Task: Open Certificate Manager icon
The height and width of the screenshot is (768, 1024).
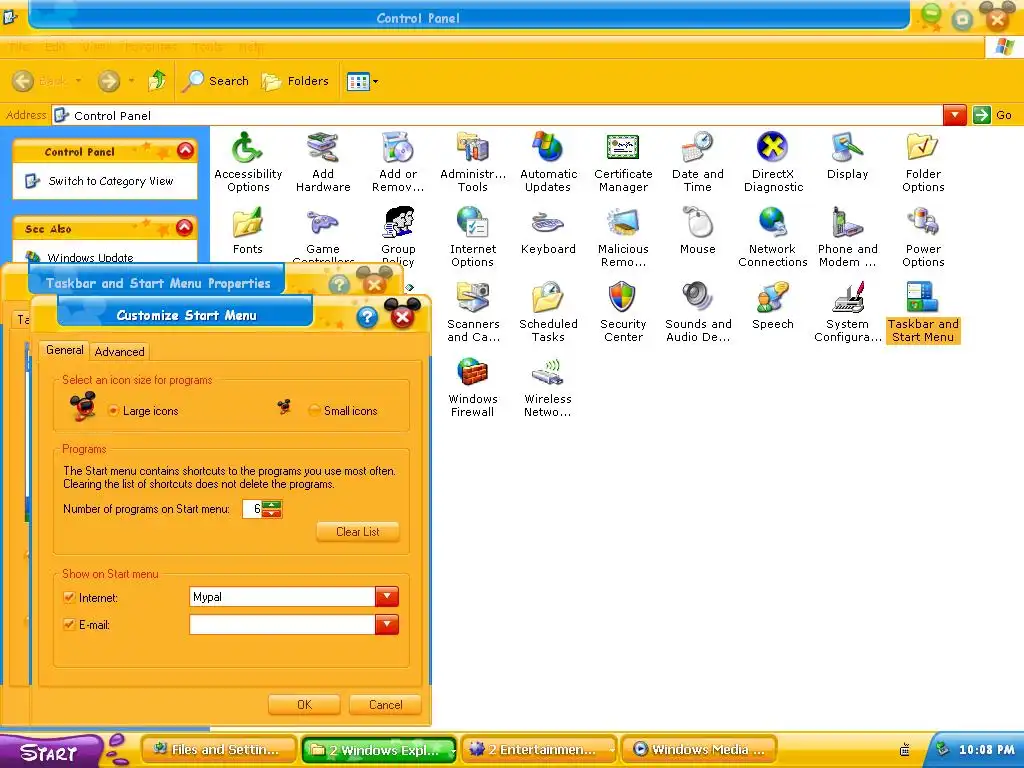Action: coord(623,161)
